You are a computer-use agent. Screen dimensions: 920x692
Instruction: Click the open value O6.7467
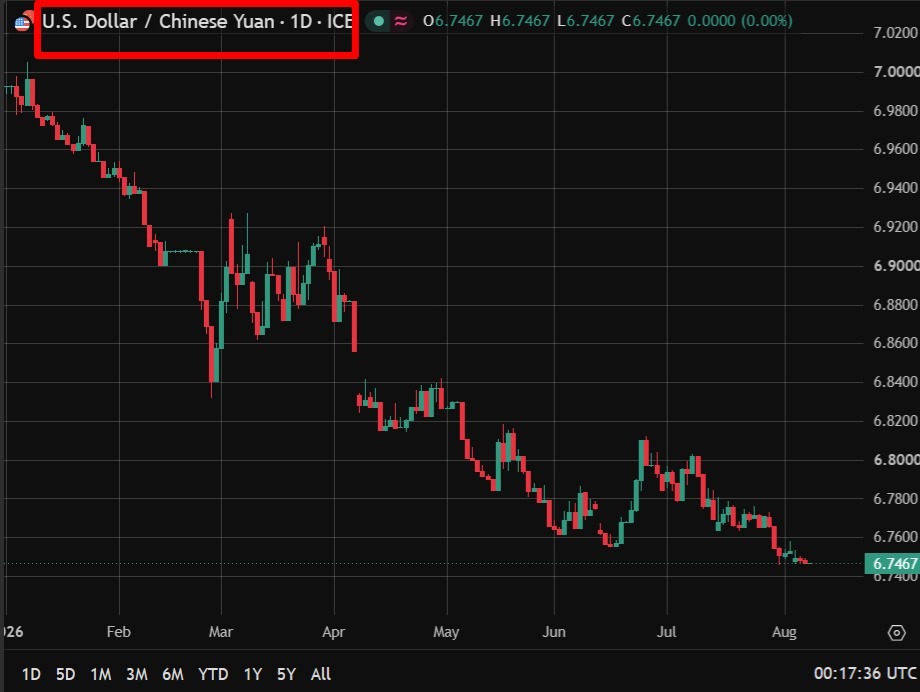click(452, 21)
